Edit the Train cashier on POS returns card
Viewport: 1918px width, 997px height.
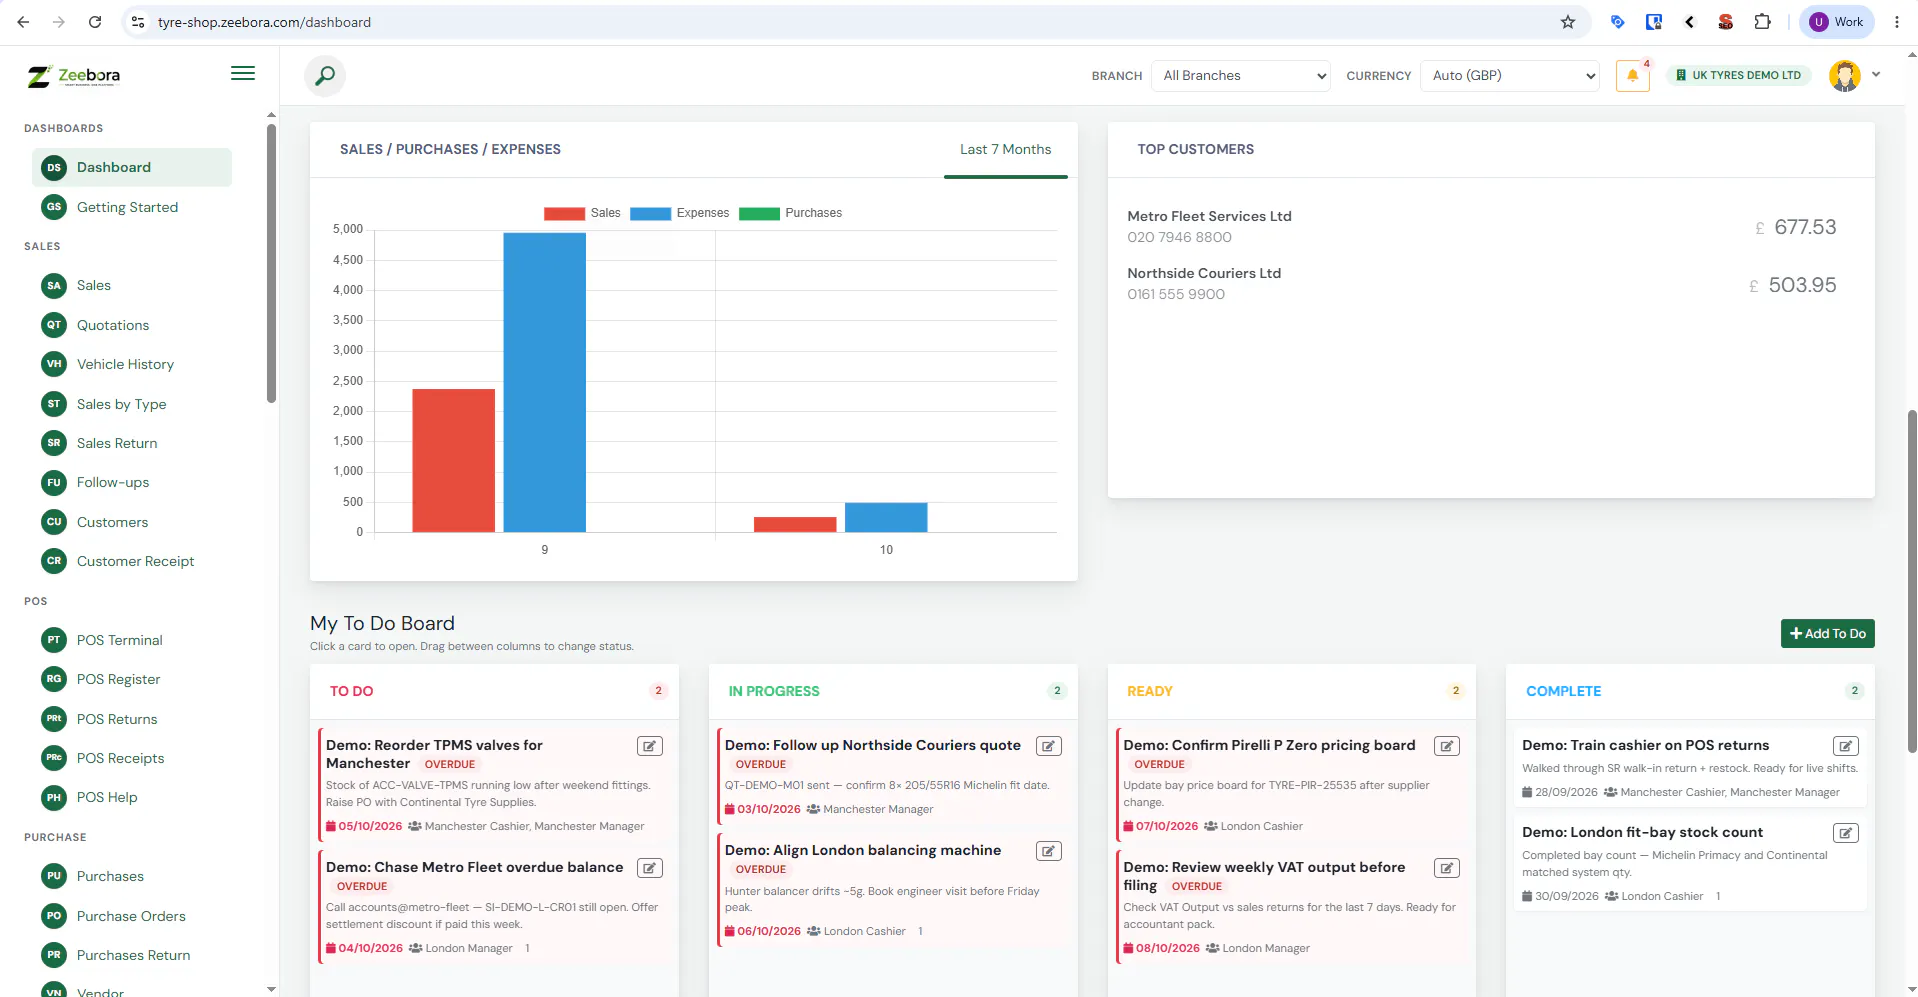[x=1846, y=746]
